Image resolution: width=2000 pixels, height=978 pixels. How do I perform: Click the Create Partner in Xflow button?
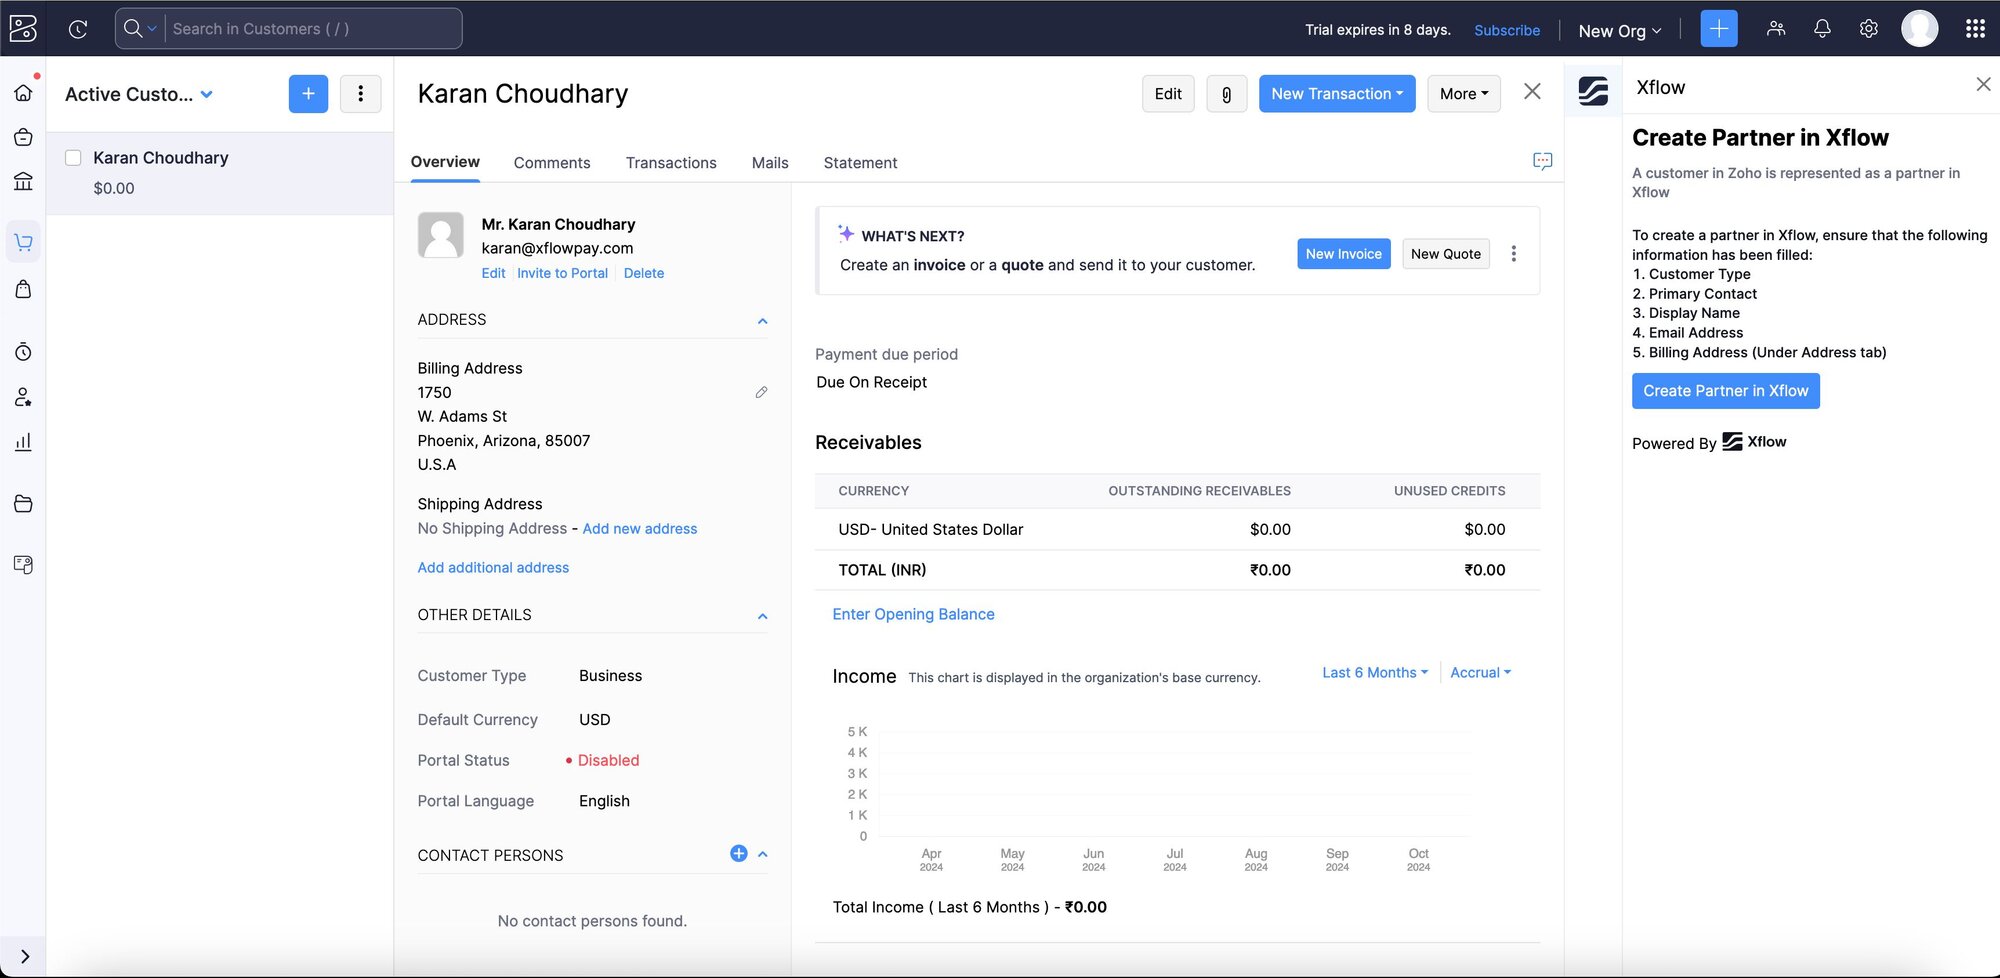pyautogui.click(x=1725, y=391)
